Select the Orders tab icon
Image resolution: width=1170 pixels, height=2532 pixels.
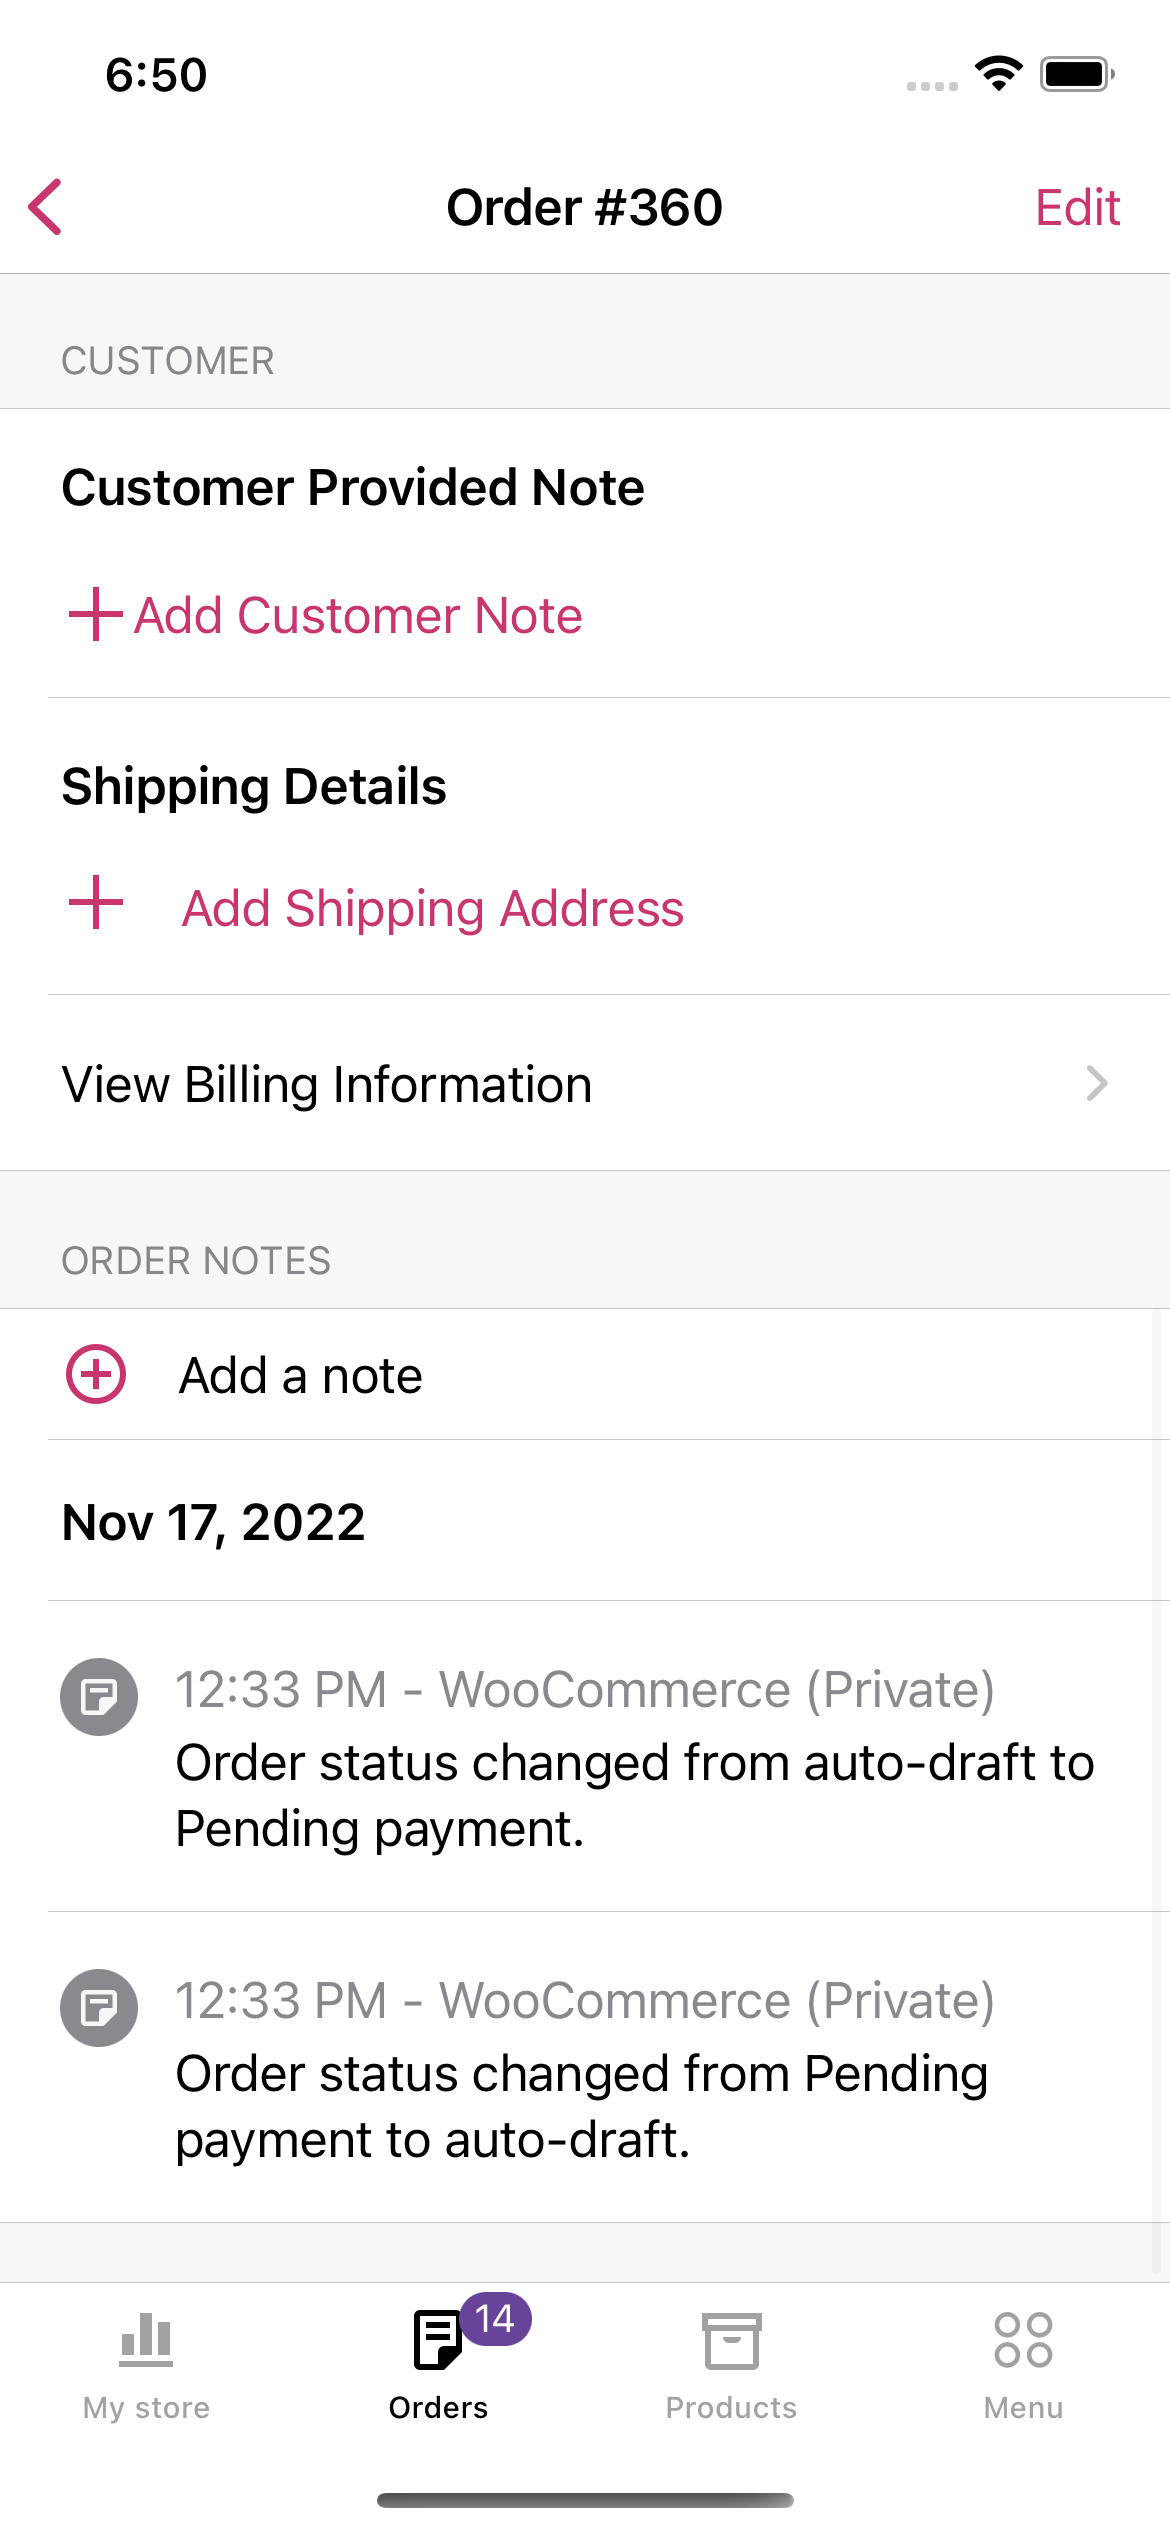pos(438,2340)
